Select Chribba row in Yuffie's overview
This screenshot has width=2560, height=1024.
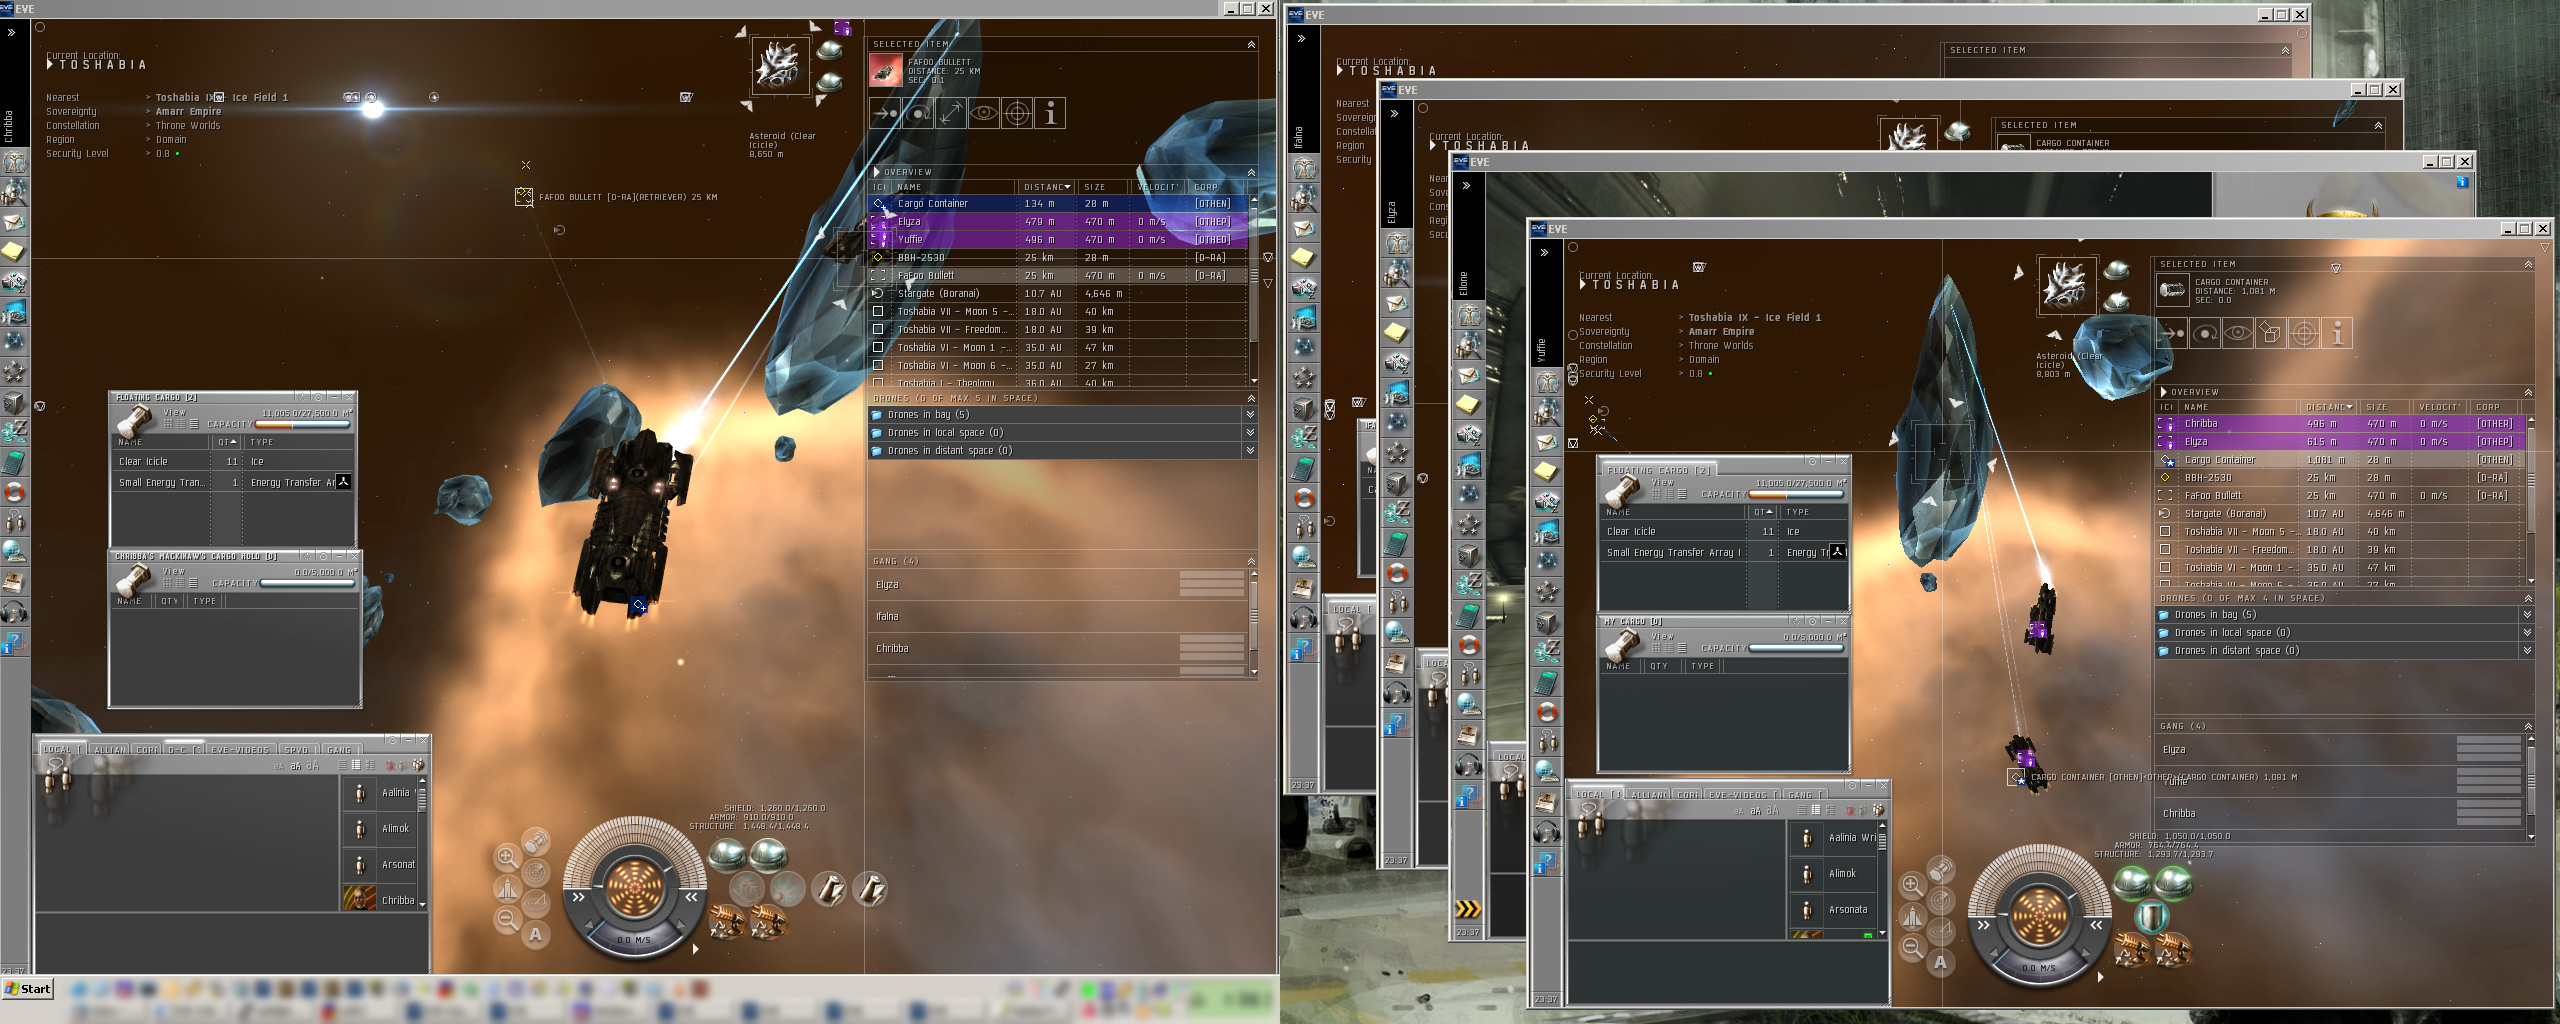pyautogui.click(x=2342, y=424)
